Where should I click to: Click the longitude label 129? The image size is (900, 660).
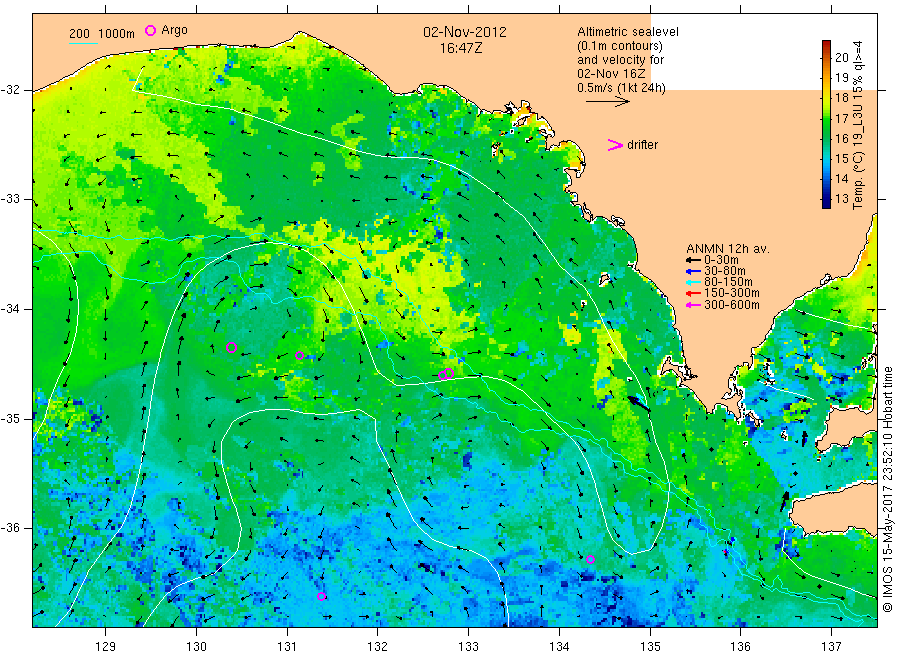[106, 647]
